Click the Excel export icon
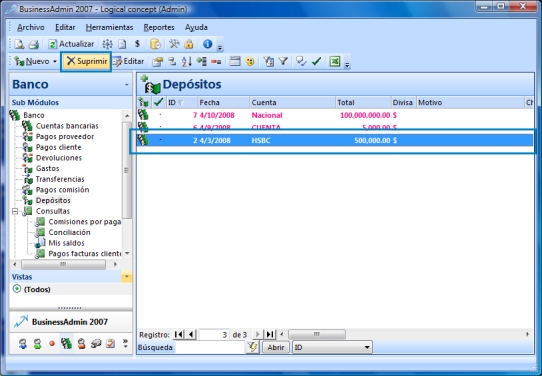Screen dimensions: 542x376 tap(335, 62)
